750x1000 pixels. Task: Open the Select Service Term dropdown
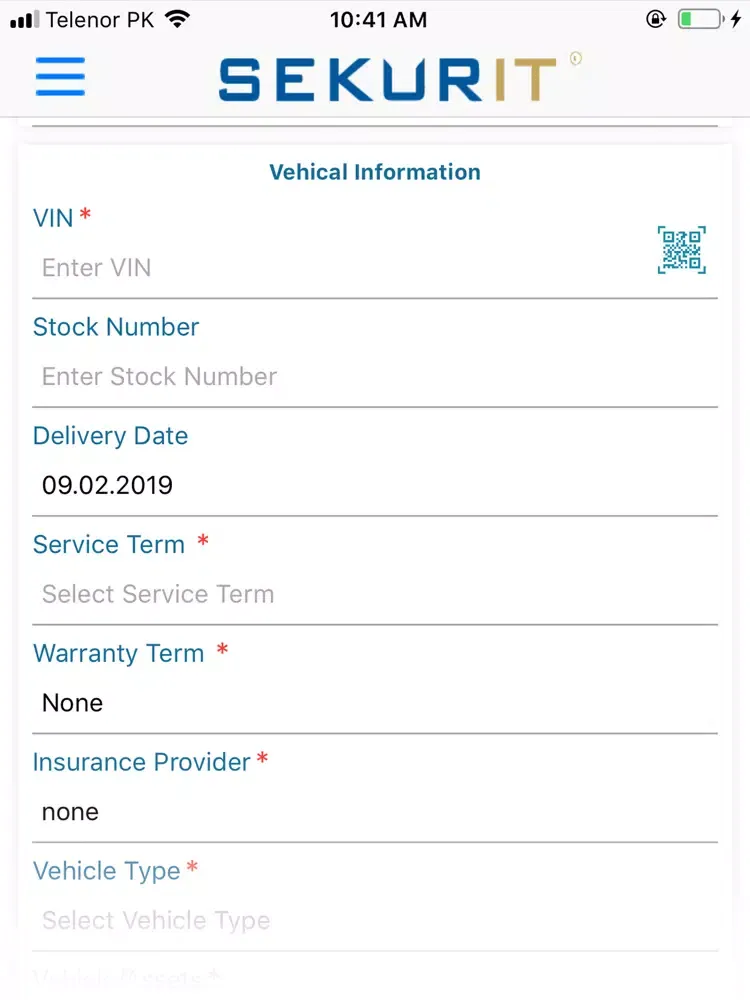(375, 594)
